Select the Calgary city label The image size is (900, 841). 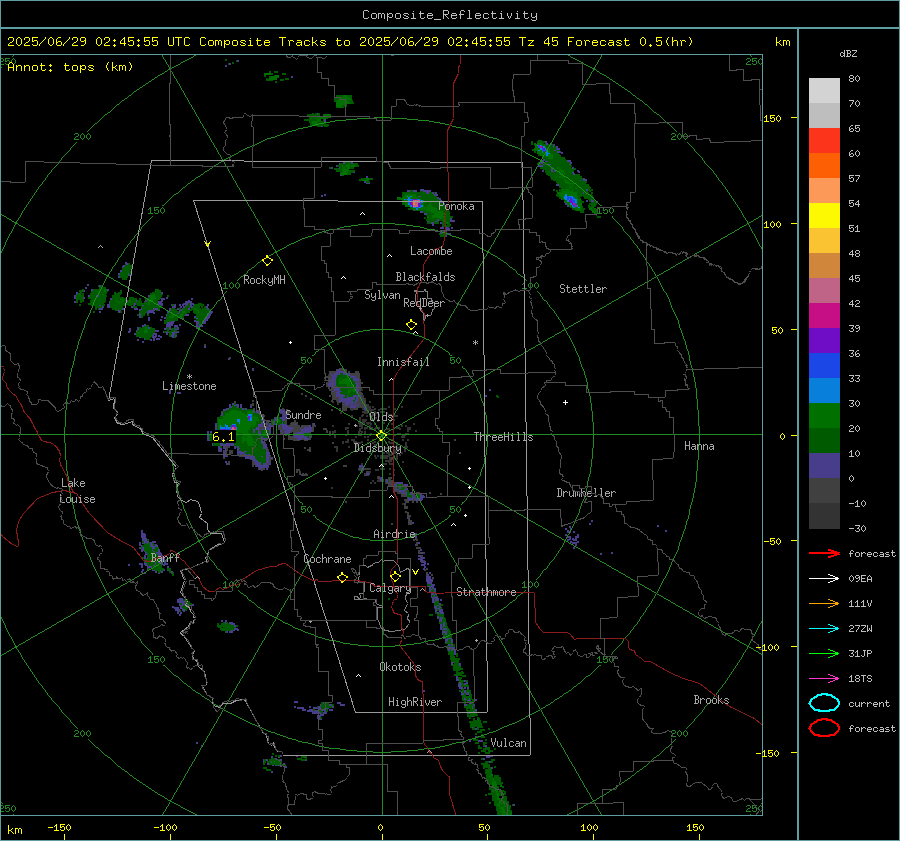390,588
